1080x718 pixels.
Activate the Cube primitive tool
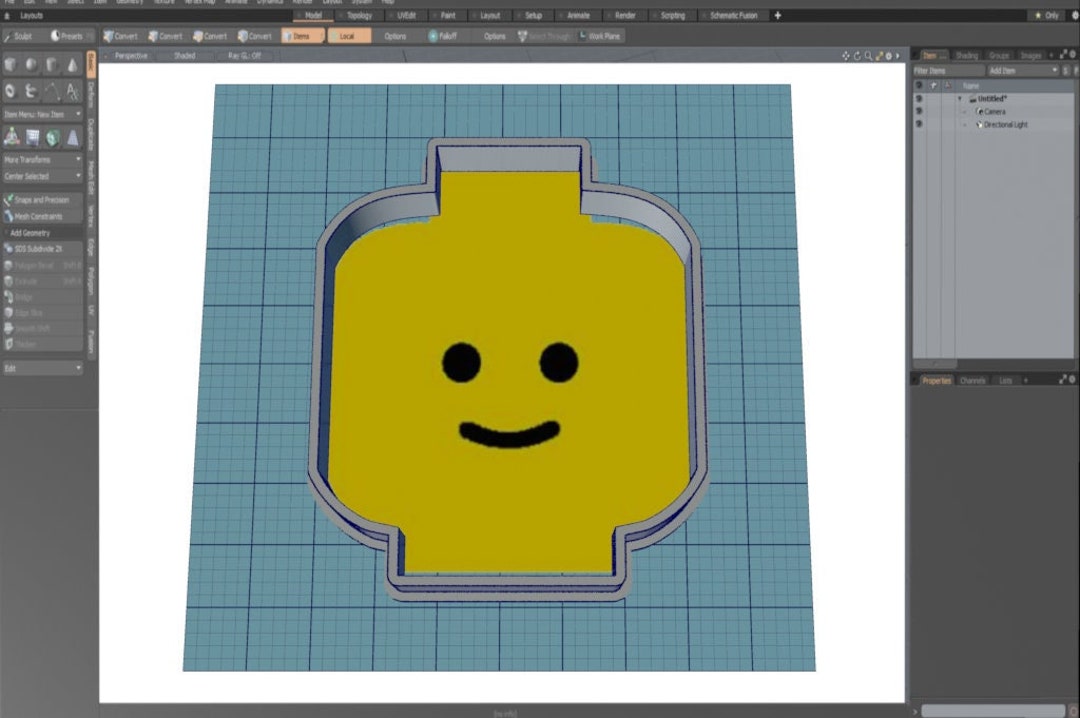point(12,63)
